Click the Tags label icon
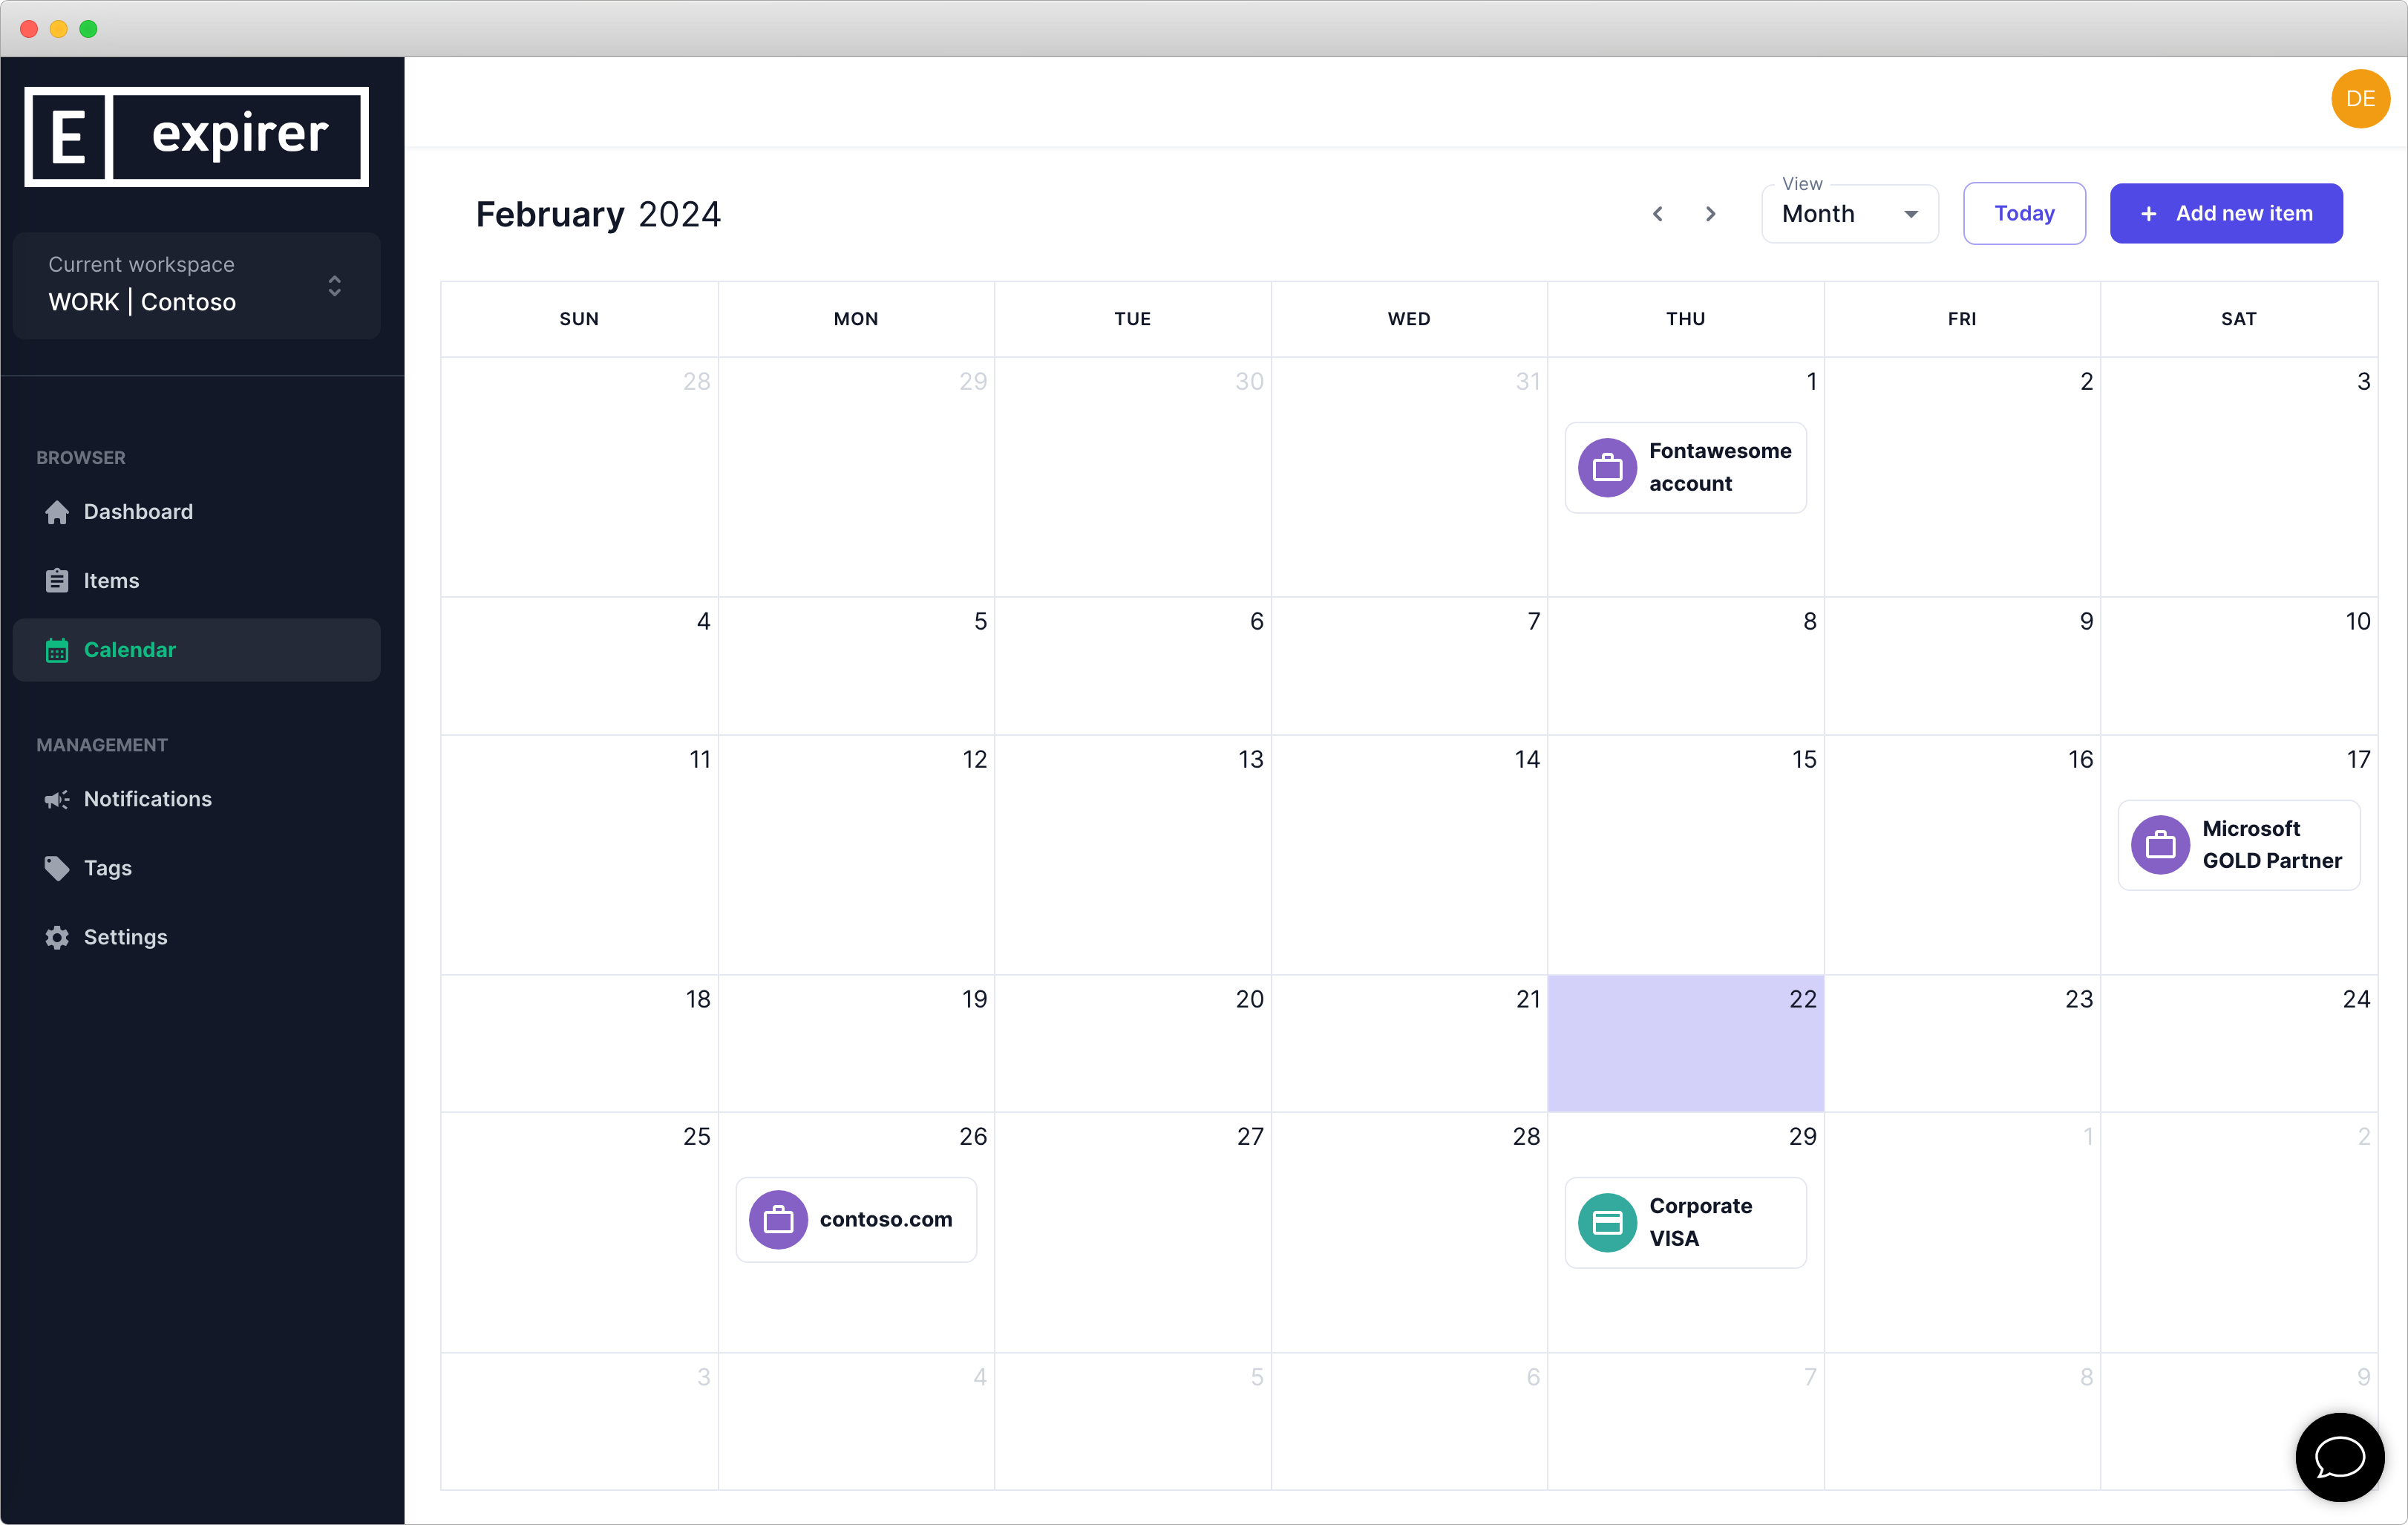 click(57, 868)
